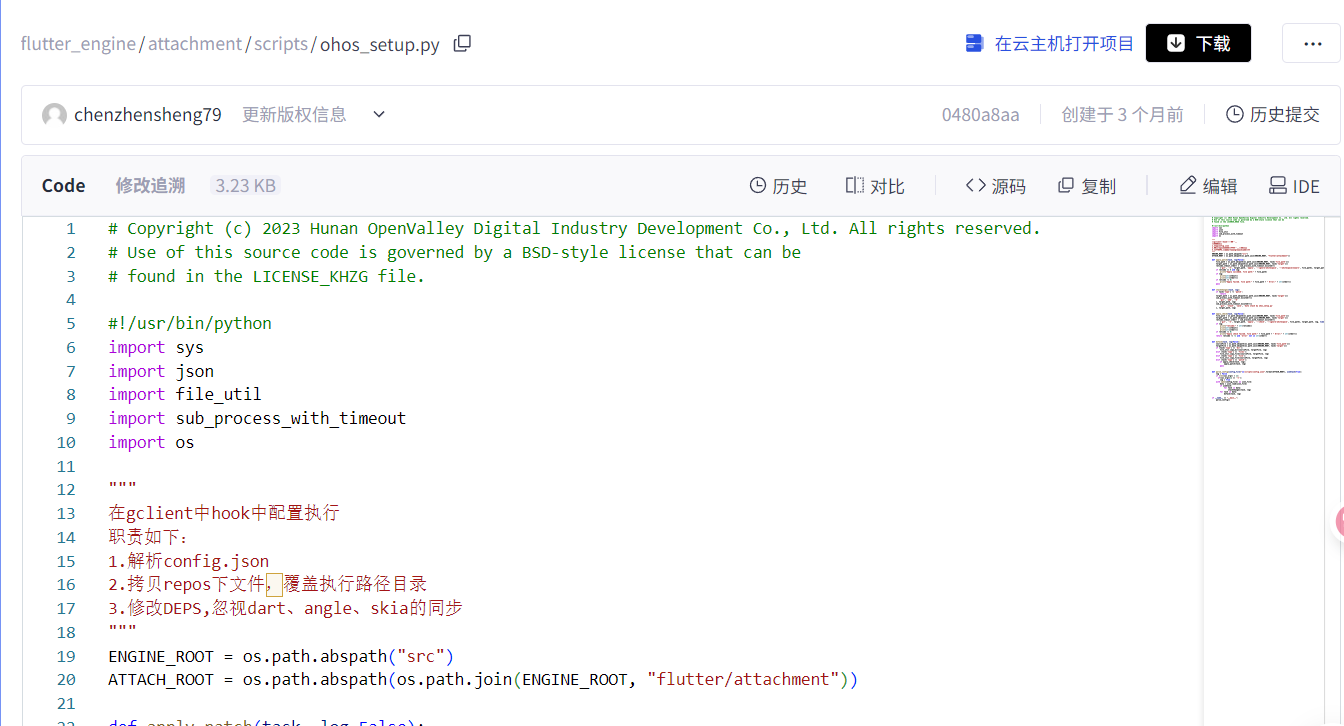Click the 复制 copy code icon
This screenshot has width=1344, height=726.
pyautogui.click(x=1066, y=186)
